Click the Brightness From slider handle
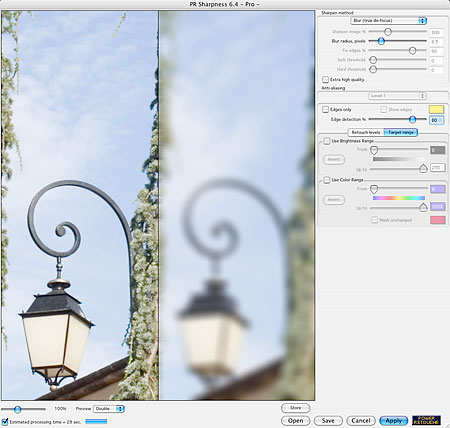The image size is (450, 428). coord(374,150)
